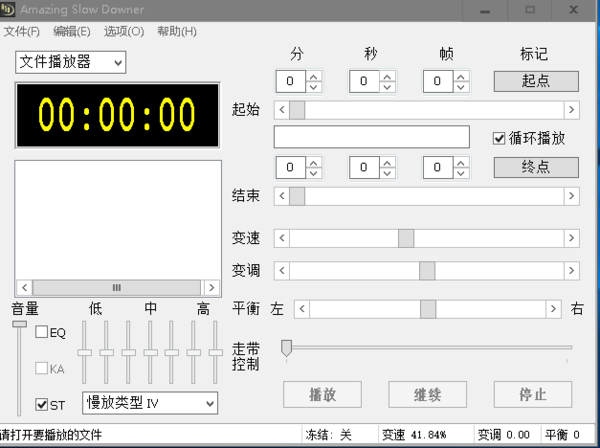Decrease end minutes with down arrow
The height and width of the screenshot is (448, 600).
click(x=313, y=173)
